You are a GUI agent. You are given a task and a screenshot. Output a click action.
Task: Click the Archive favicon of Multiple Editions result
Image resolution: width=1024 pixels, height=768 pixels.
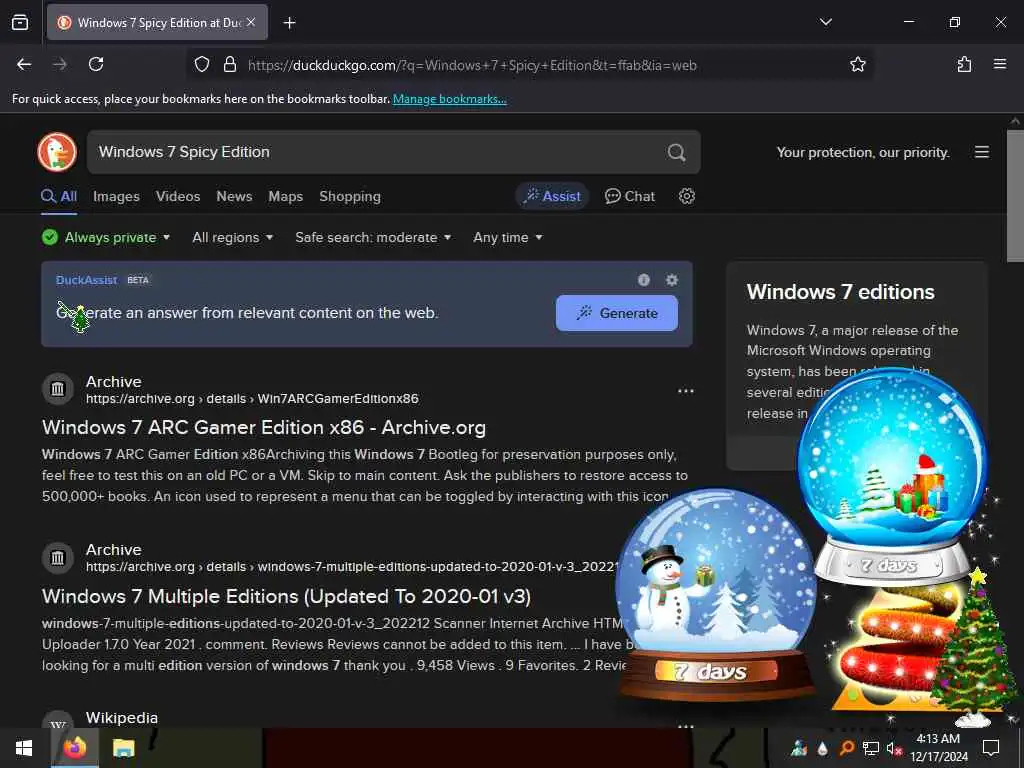click(x=57, y=558)
